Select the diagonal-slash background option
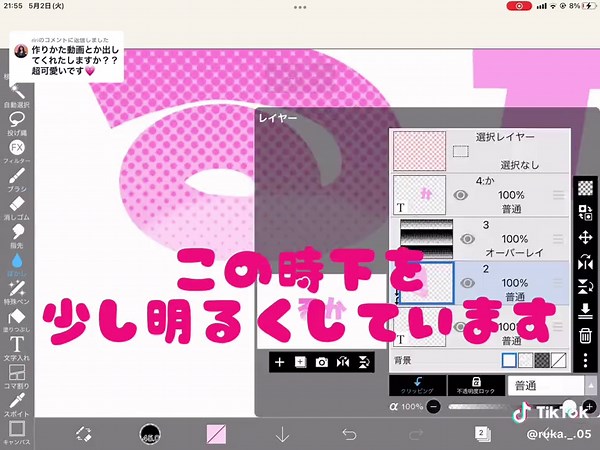 point(558,360)
